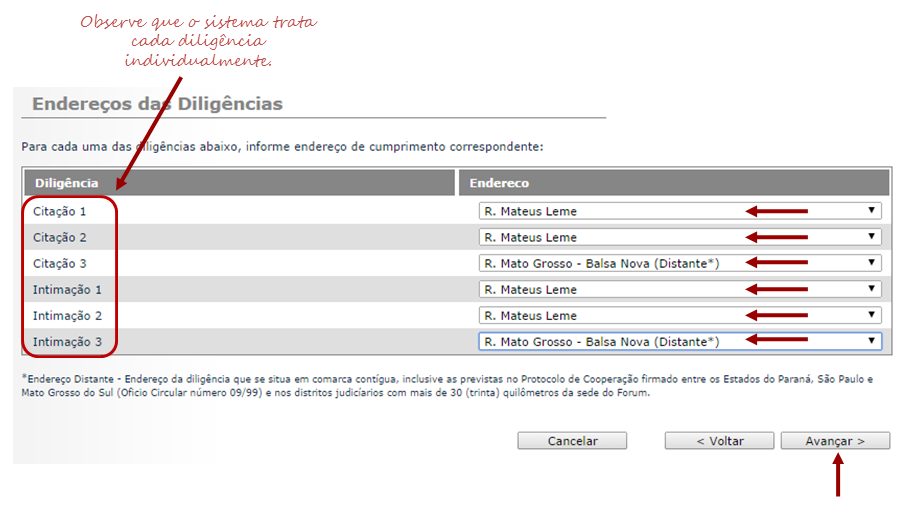The width and height of the screenshot is (922, 508).
Task: Open the address dropdown for Citação 2
Action: click(x=680, y=237)
